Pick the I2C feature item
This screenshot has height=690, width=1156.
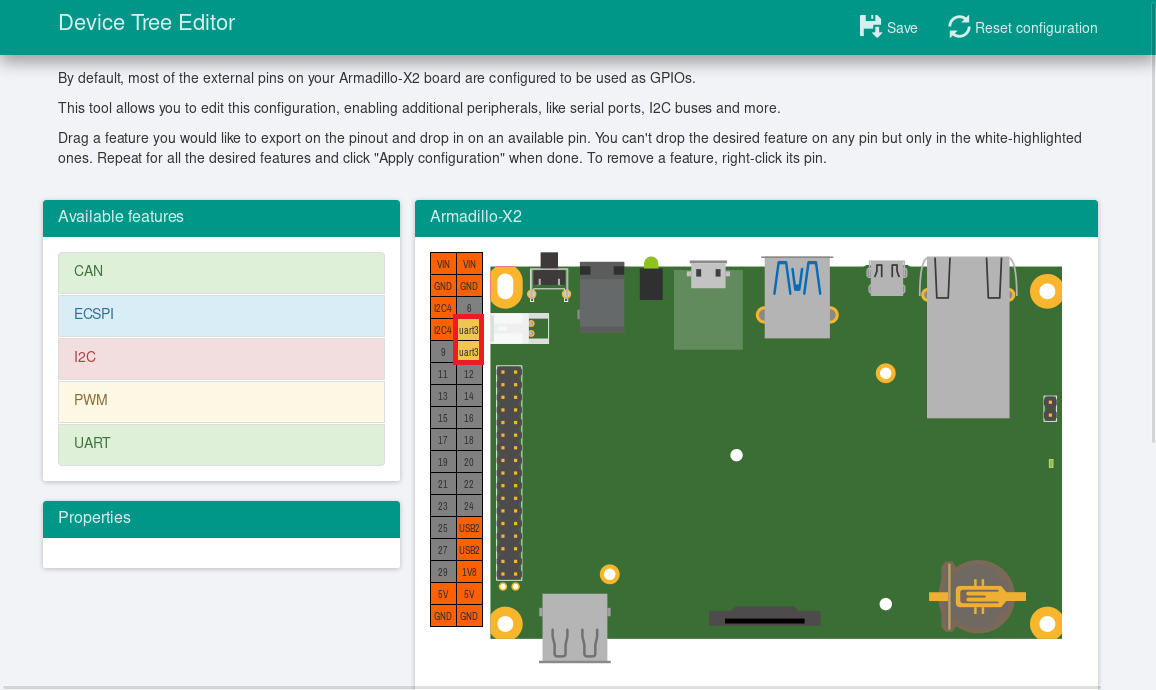(x=221, y=358)
